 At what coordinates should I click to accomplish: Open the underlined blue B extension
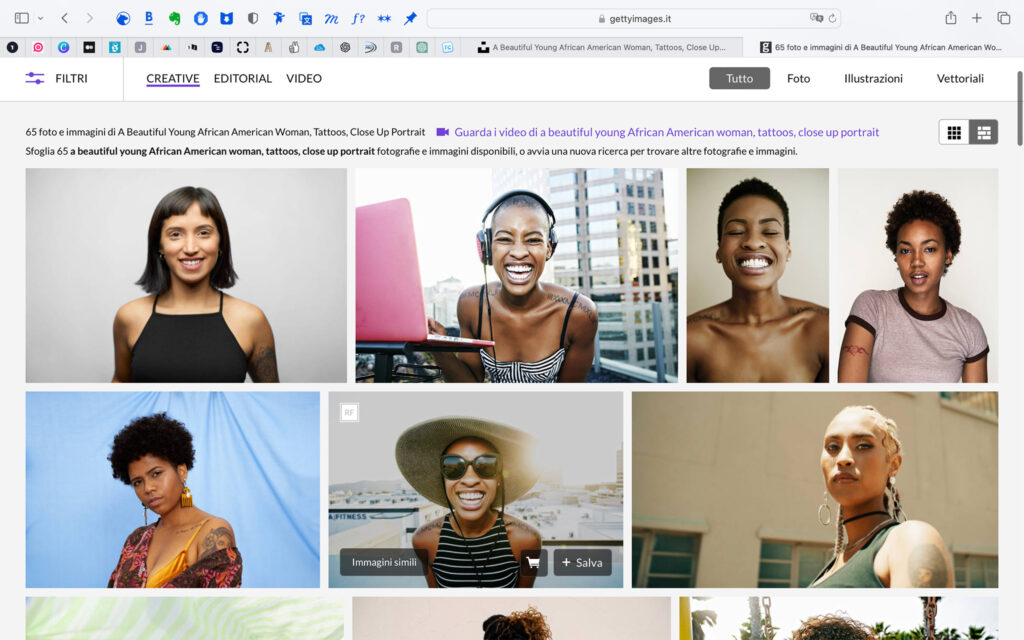[x=149, y=18]
